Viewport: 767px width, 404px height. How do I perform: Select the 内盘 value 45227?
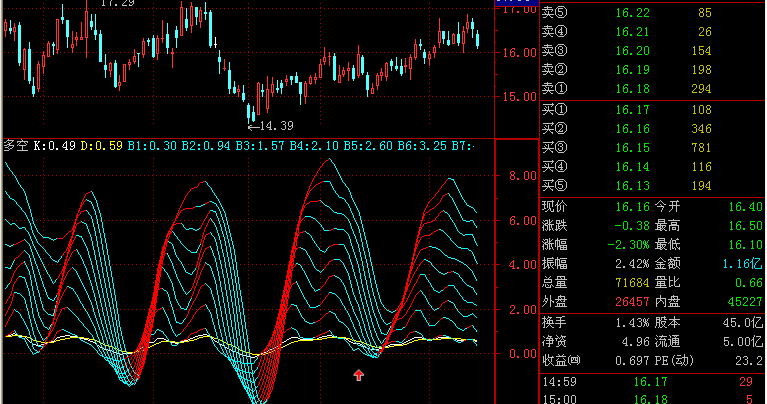[745, 302]
